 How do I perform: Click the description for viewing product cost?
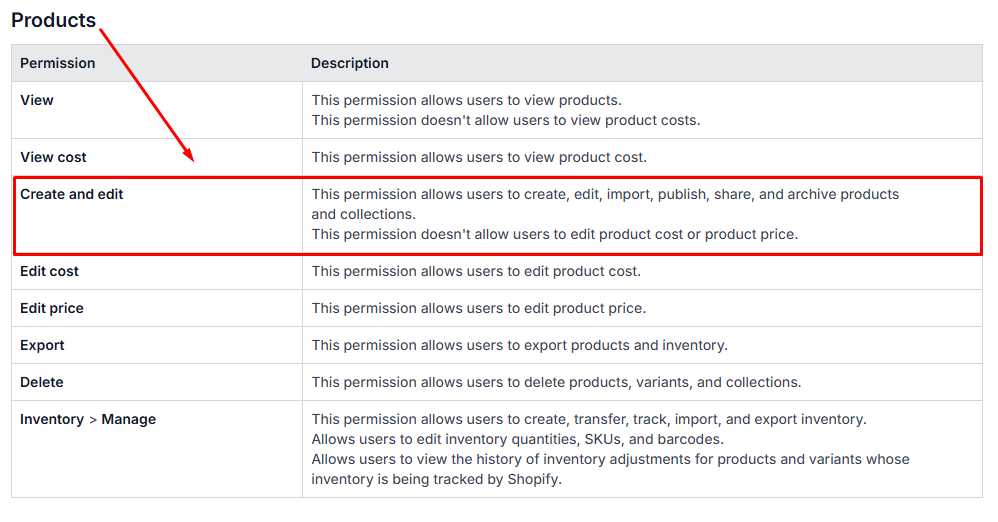pos(479,157)
